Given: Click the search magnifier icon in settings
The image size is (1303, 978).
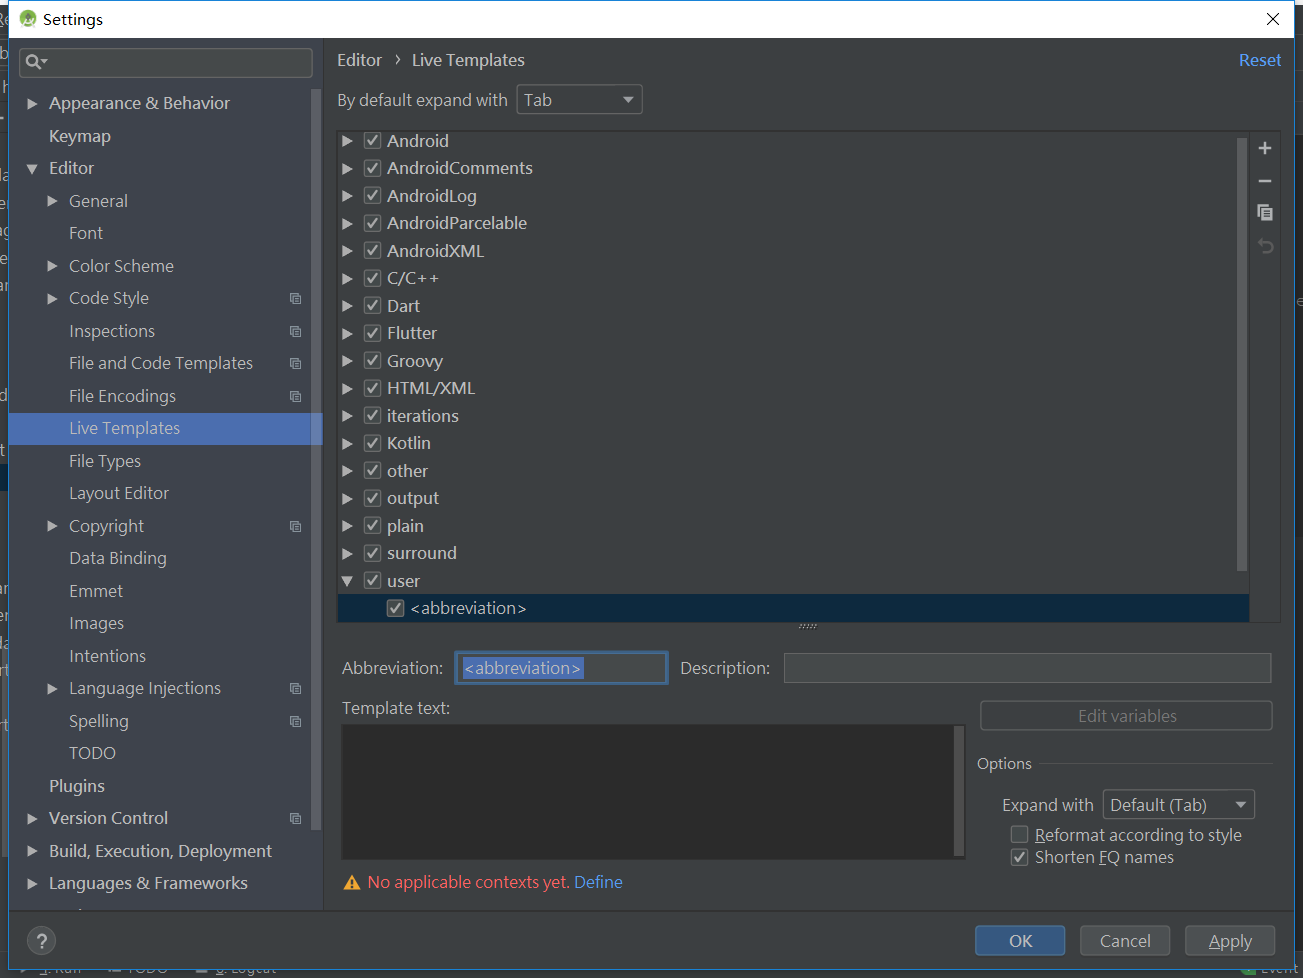Looking at the screenshot, I should pos(35,62).
